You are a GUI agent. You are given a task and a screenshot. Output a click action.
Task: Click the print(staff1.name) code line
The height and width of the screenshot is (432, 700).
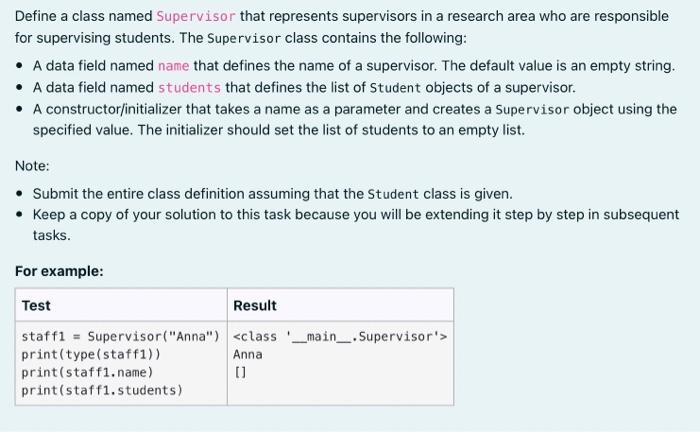[x=88, y=372]
